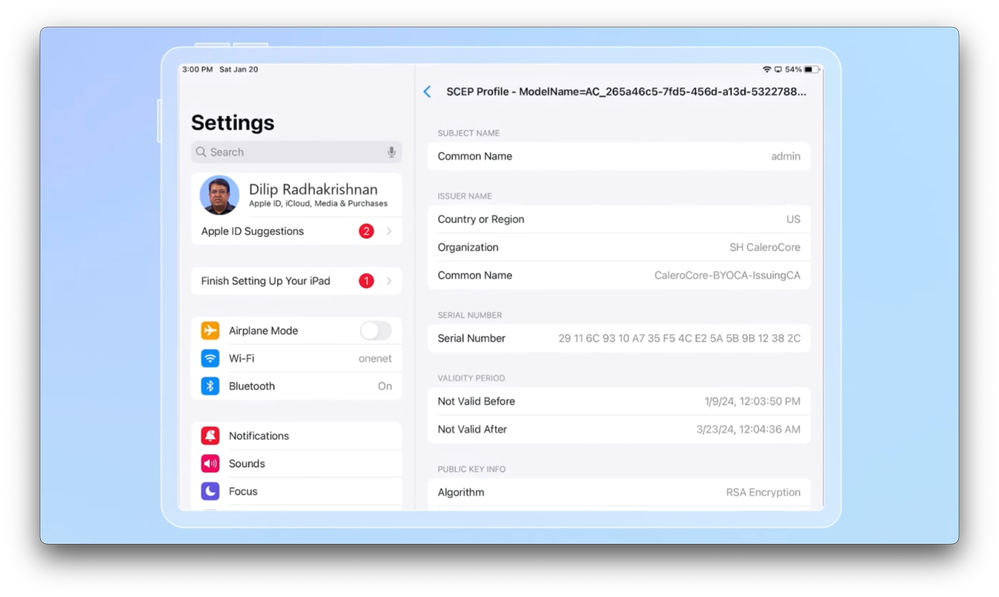Viewport: 999px width, 597px height.
Task: Tap the ISSUER NAME section header
Action: click(x=464, y=196)
